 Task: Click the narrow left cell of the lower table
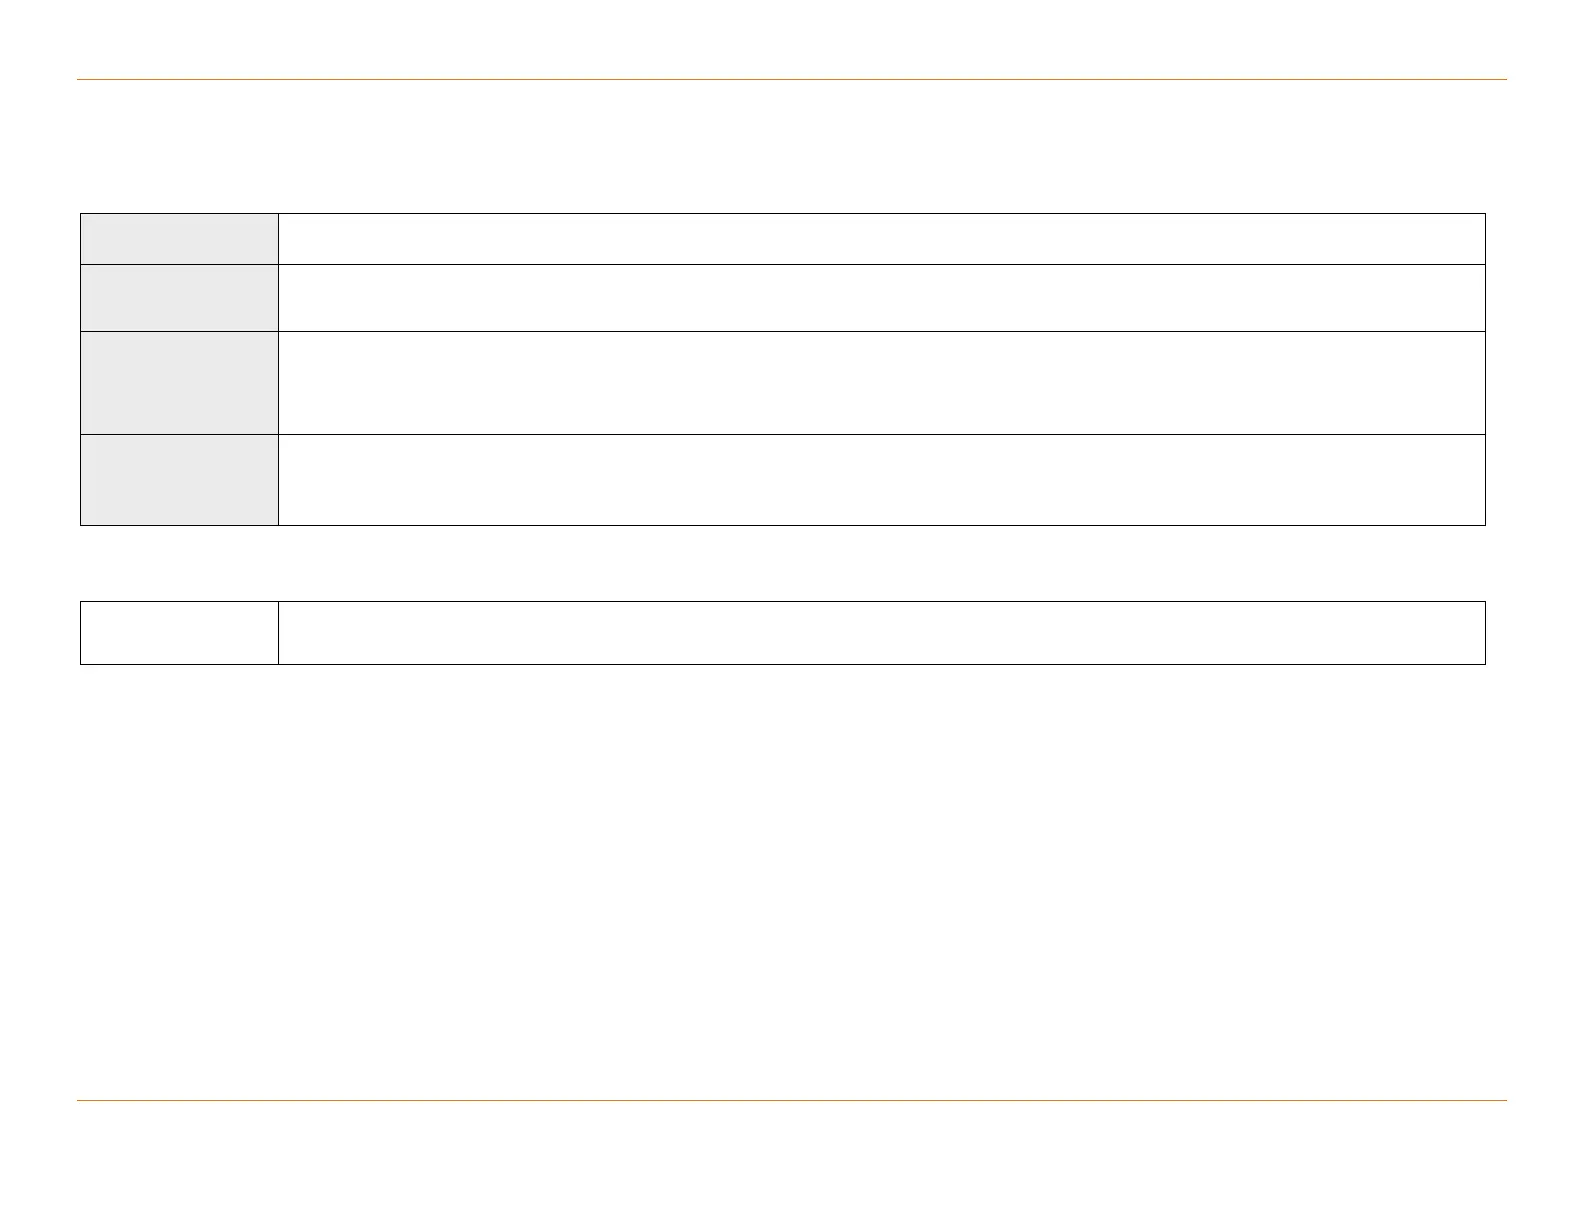(x=179, y=633)
